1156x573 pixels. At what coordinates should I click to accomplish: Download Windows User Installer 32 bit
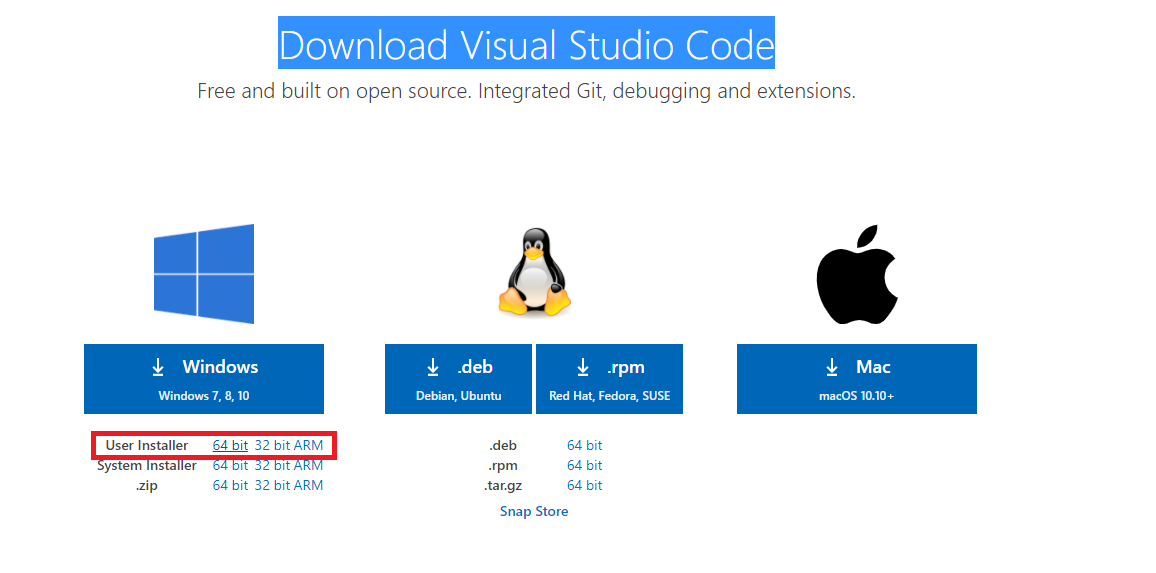tap(272, 445)
